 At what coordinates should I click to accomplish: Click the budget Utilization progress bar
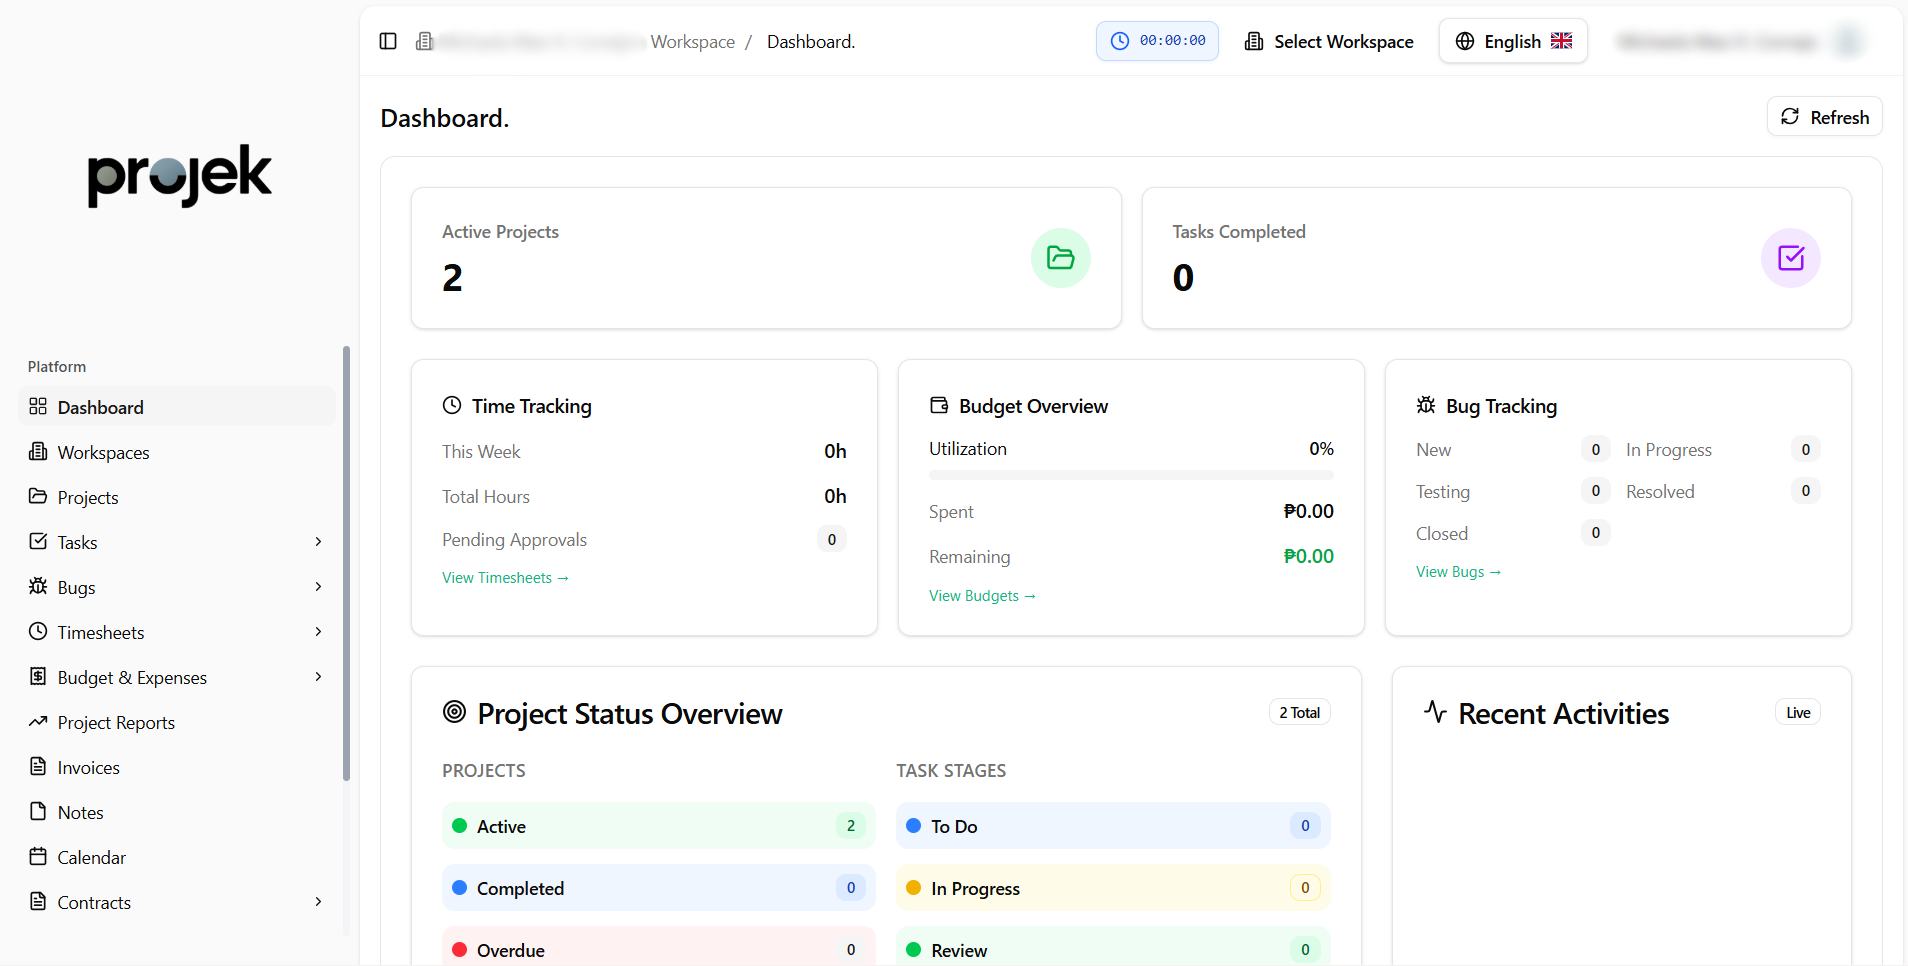[x=1131, y=475]
